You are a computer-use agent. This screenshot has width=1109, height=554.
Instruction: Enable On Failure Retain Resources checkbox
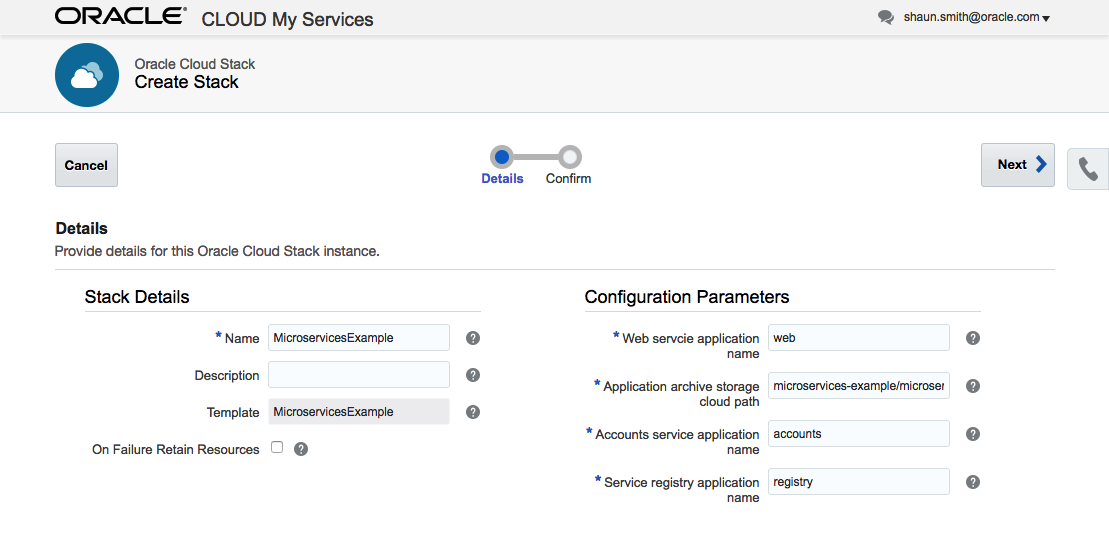click(x=277, y=447)
